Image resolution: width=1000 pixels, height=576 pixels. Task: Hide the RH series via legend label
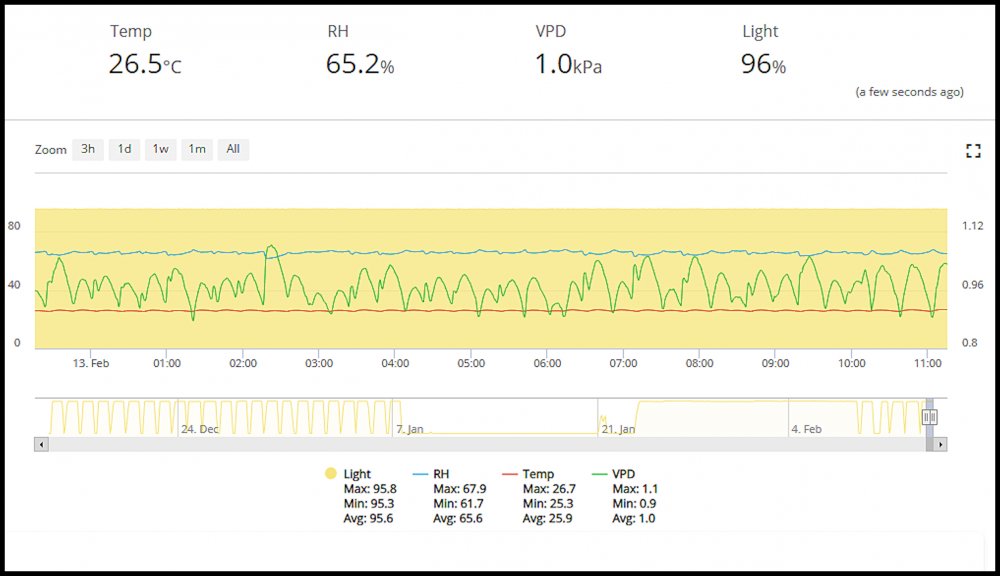443,474
